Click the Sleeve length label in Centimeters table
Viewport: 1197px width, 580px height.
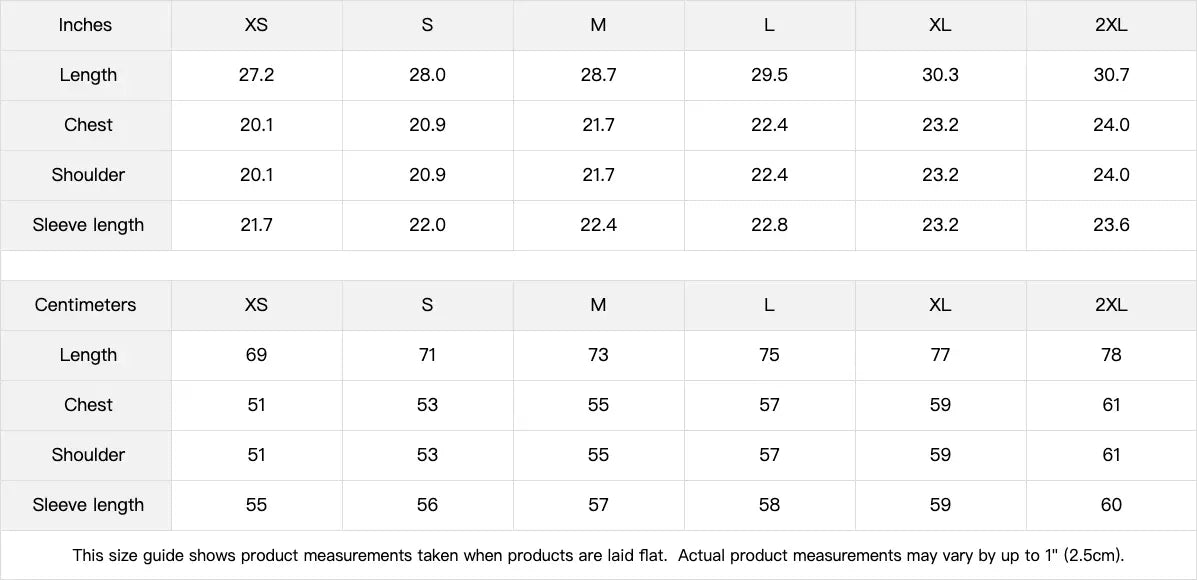(88, 505)
